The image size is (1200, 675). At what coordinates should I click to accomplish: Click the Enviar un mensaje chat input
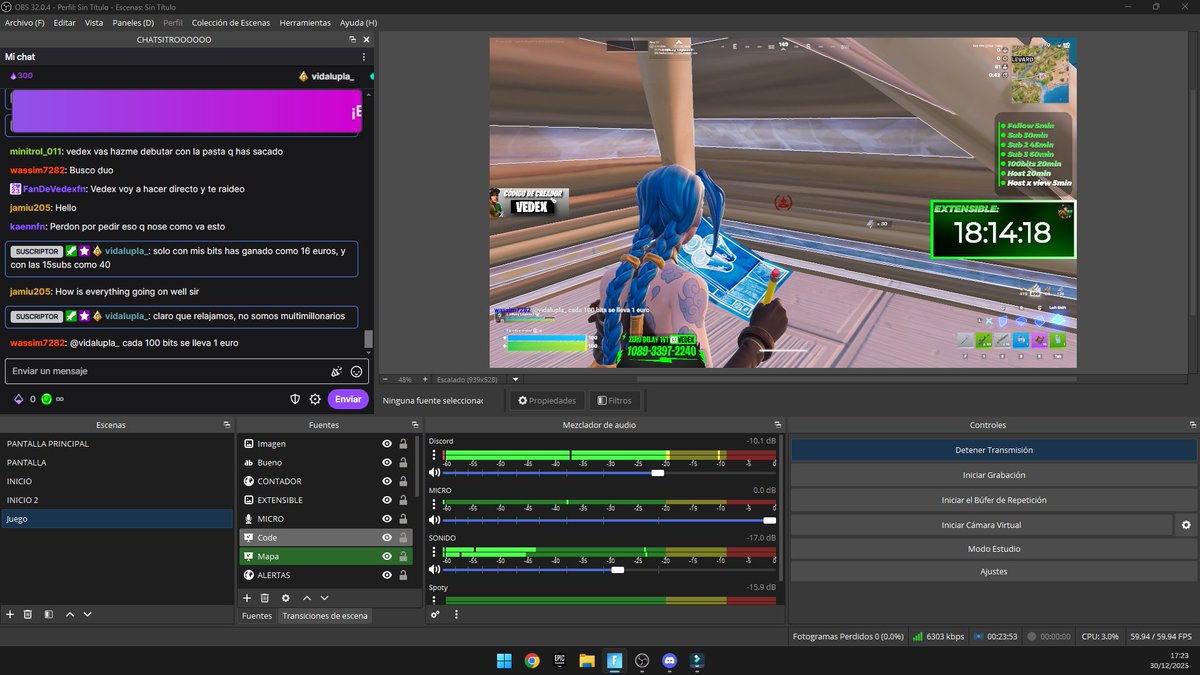165,371
